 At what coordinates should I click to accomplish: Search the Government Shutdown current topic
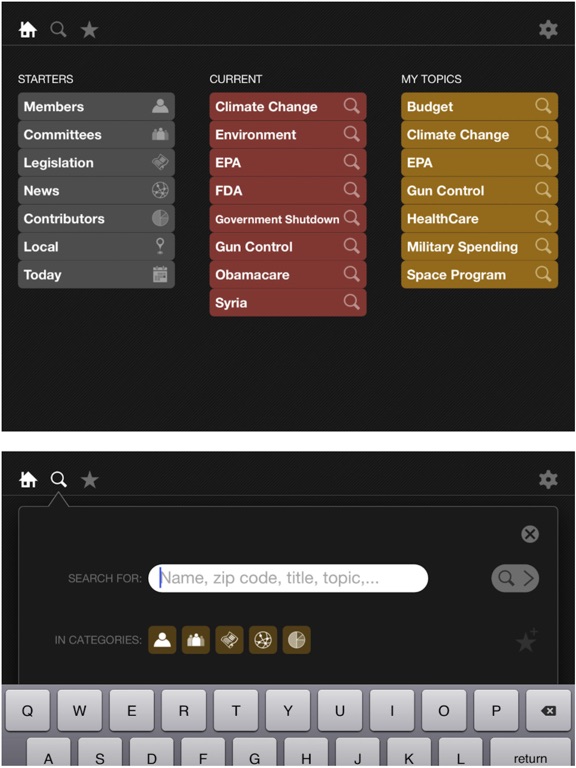tap(288, 218)
